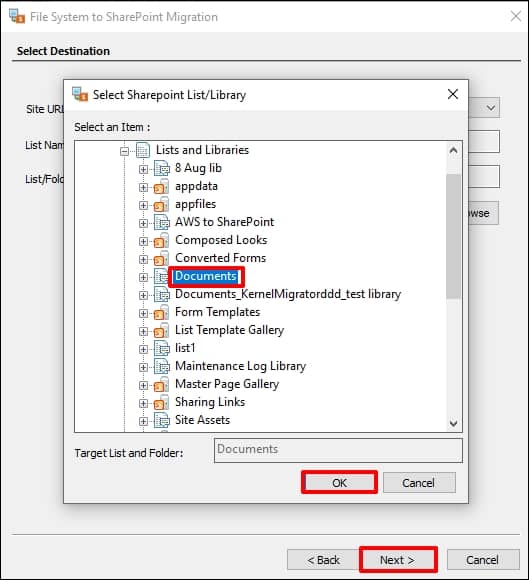Cancel the migration wizard
Screen dimensions: 529x580
pos(482,560)
